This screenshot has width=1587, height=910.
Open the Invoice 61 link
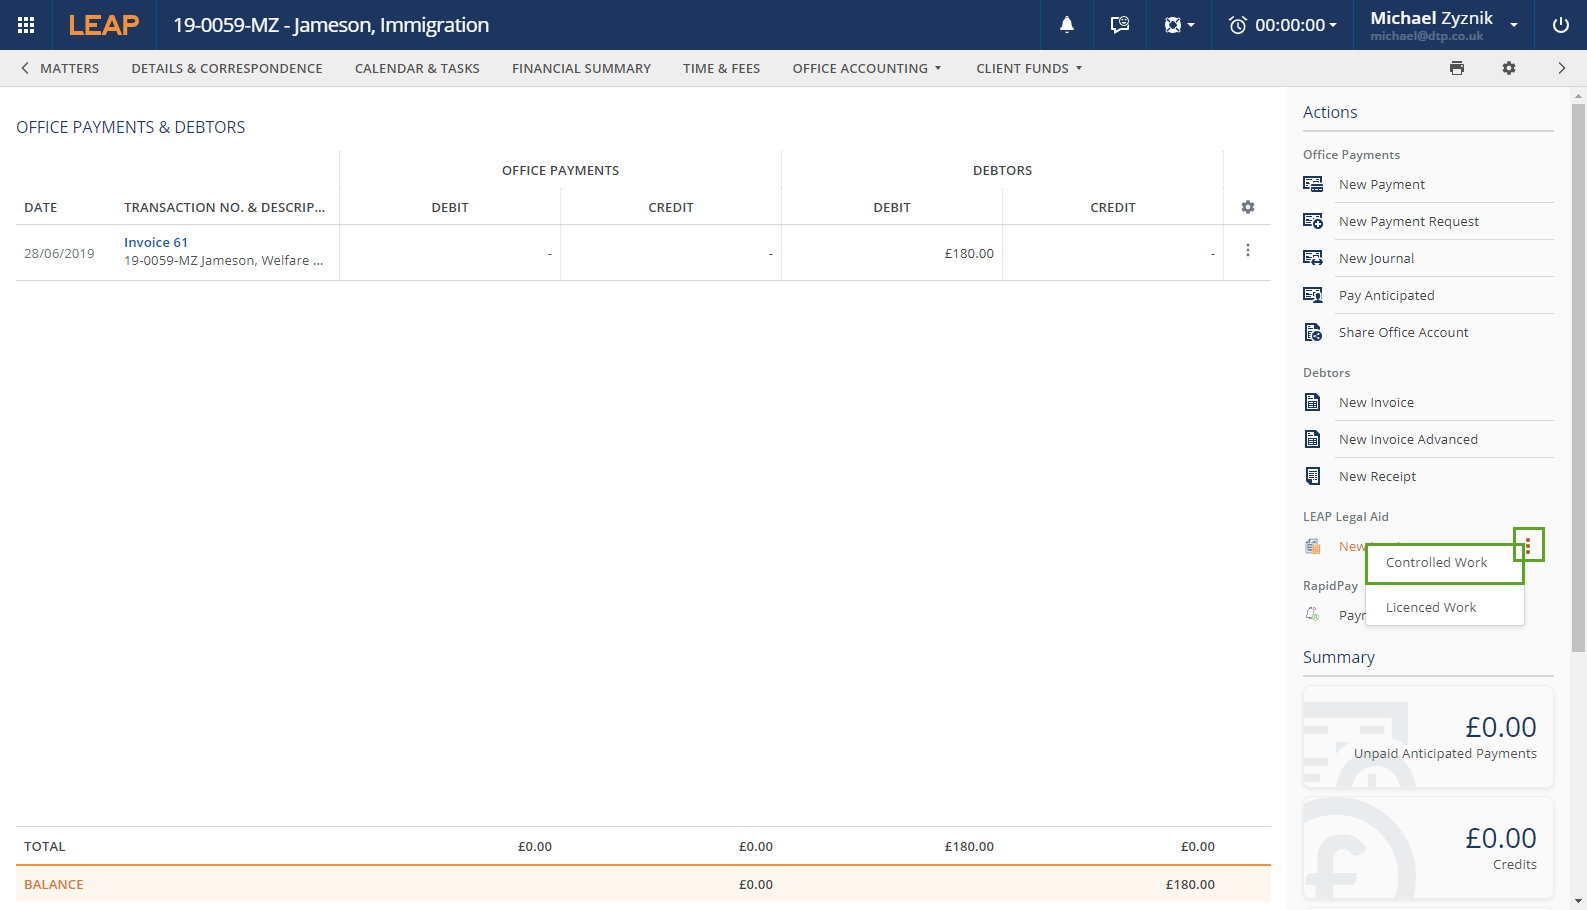tap(156, 242)
